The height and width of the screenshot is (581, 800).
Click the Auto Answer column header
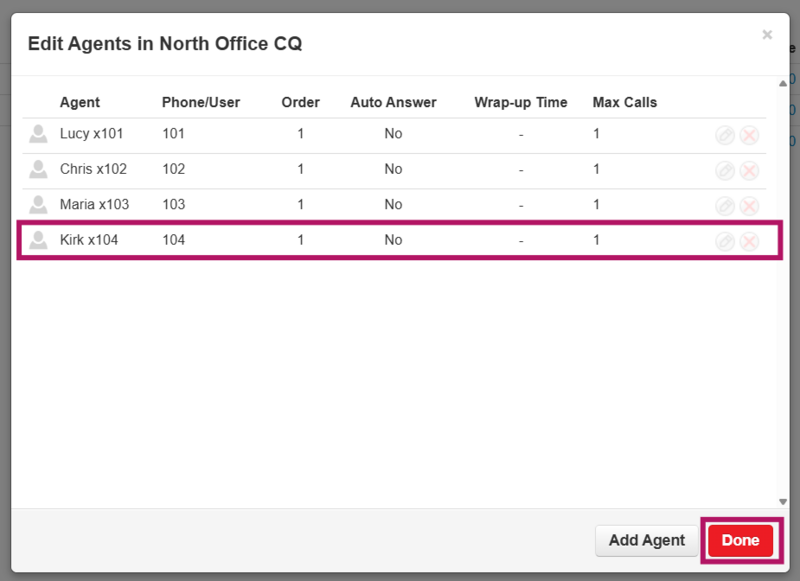[x=393, y=102]
